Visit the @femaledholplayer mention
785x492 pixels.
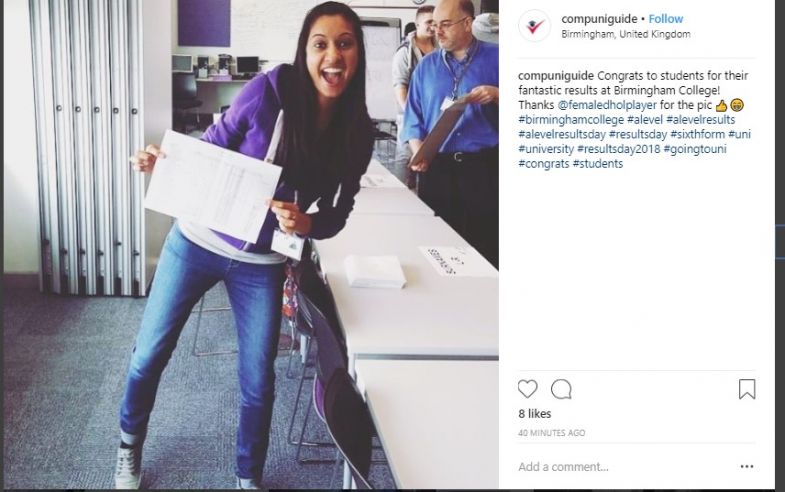(x=607, y=105)
